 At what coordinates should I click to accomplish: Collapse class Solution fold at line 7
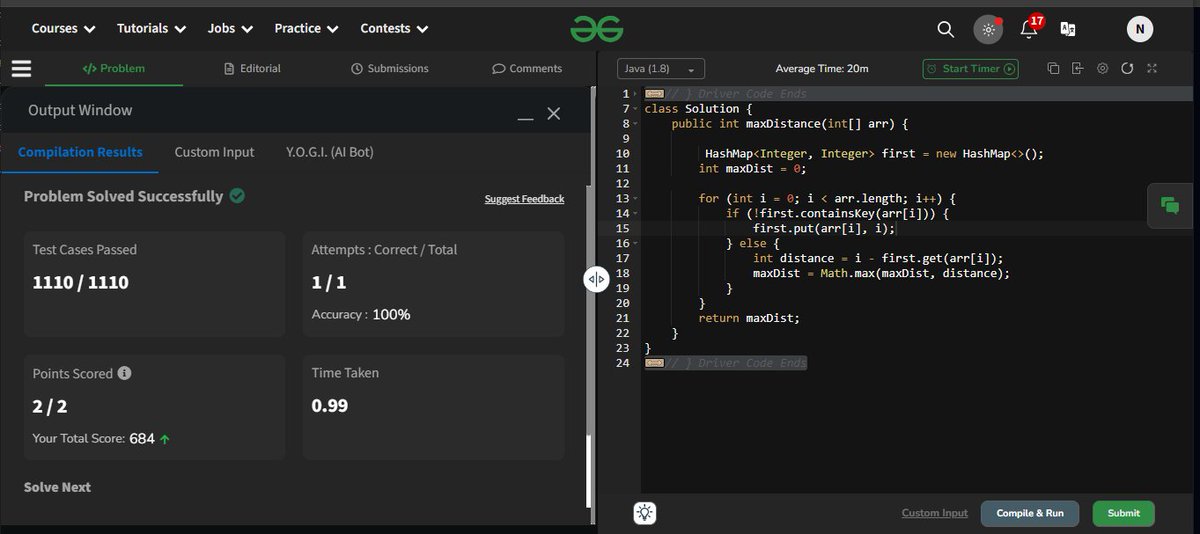[x=636, y=109]
